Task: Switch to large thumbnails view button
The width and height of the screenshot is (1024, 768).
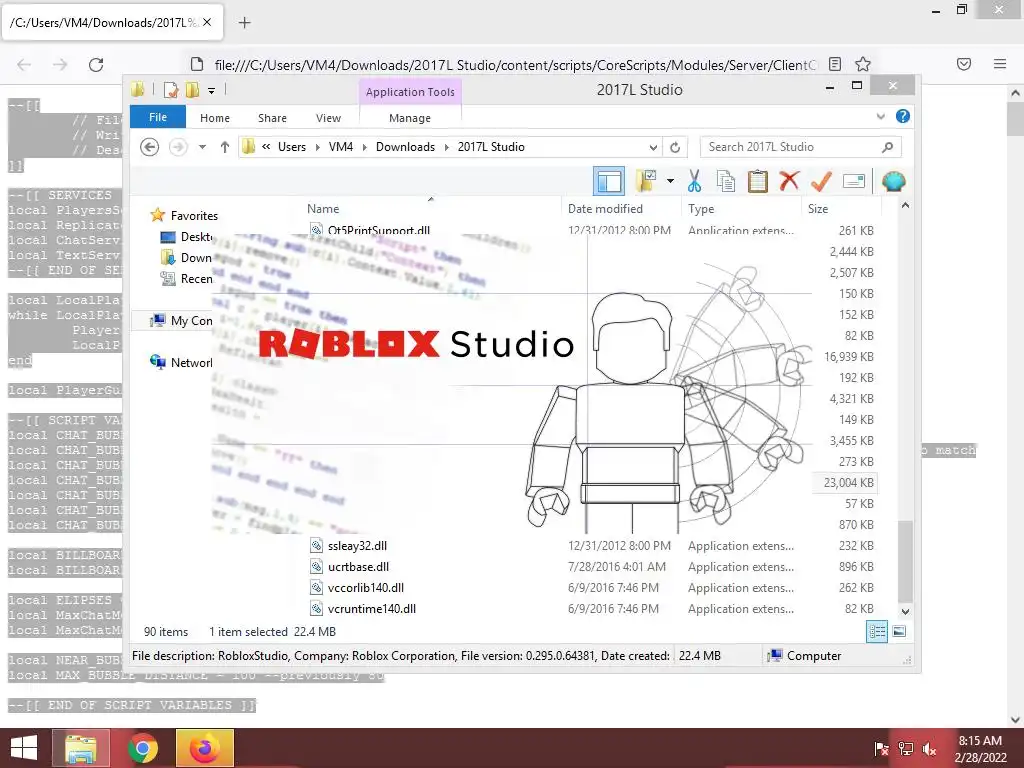Action: point(899,631)
